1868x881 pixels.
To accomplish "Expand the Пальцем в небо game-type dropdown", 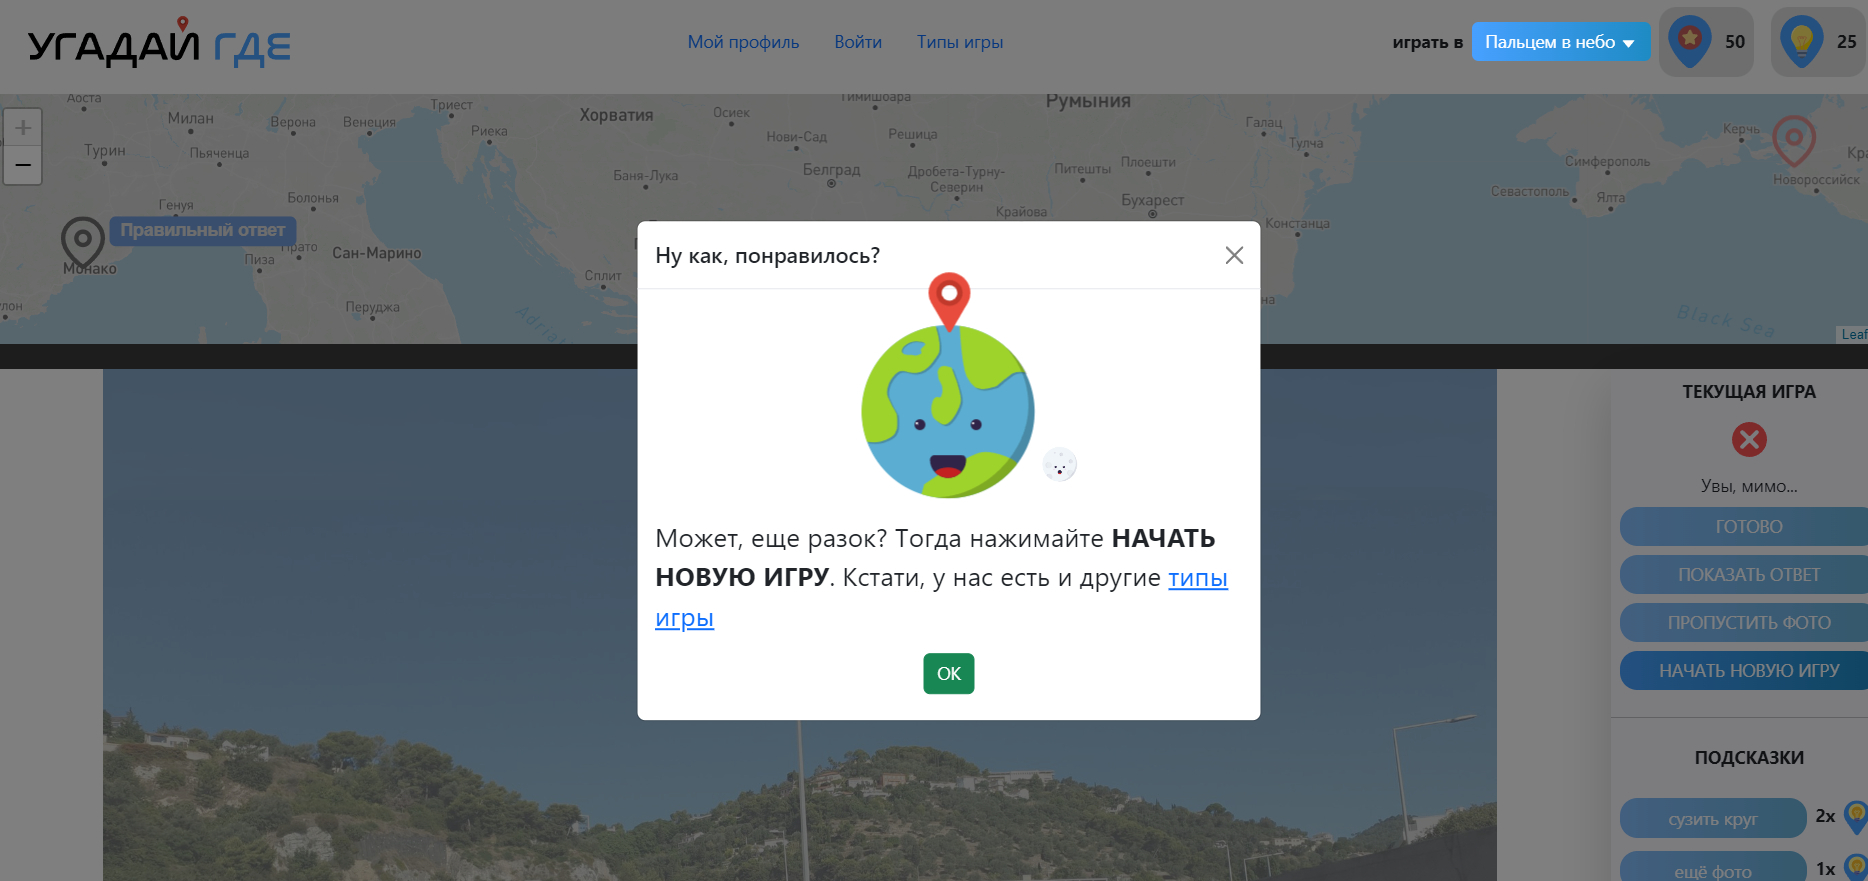I will pyautogui.click(x=1560, y=42).
